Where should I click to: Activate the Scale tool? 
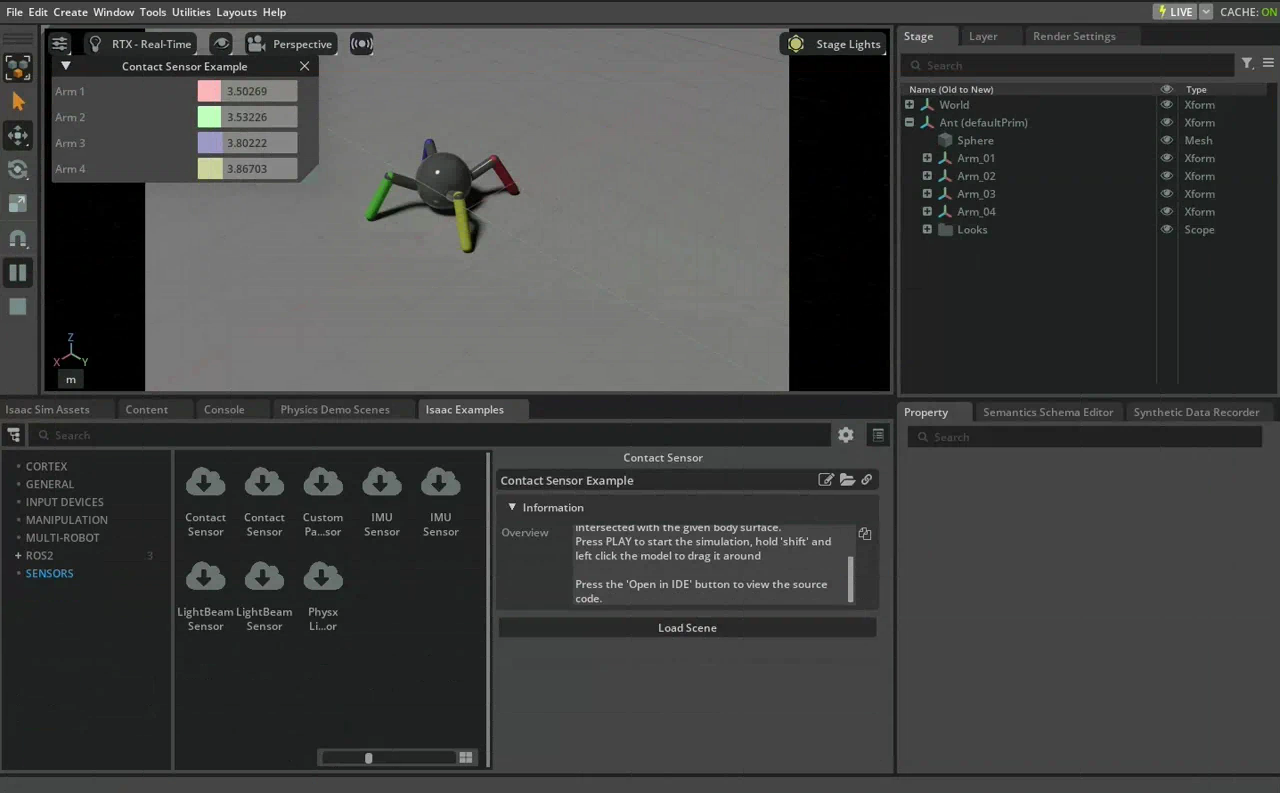tap(18, 203)
